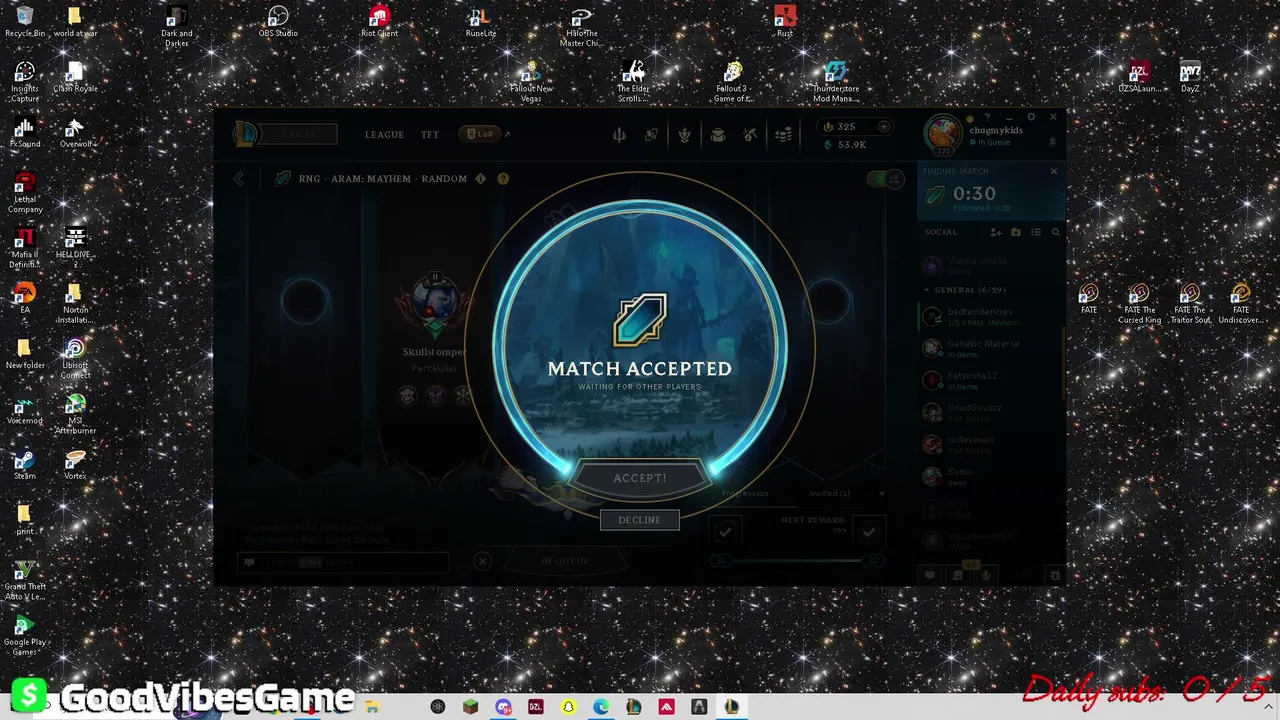Tick the left progression reward checkbox

click(x=725, y=531)
